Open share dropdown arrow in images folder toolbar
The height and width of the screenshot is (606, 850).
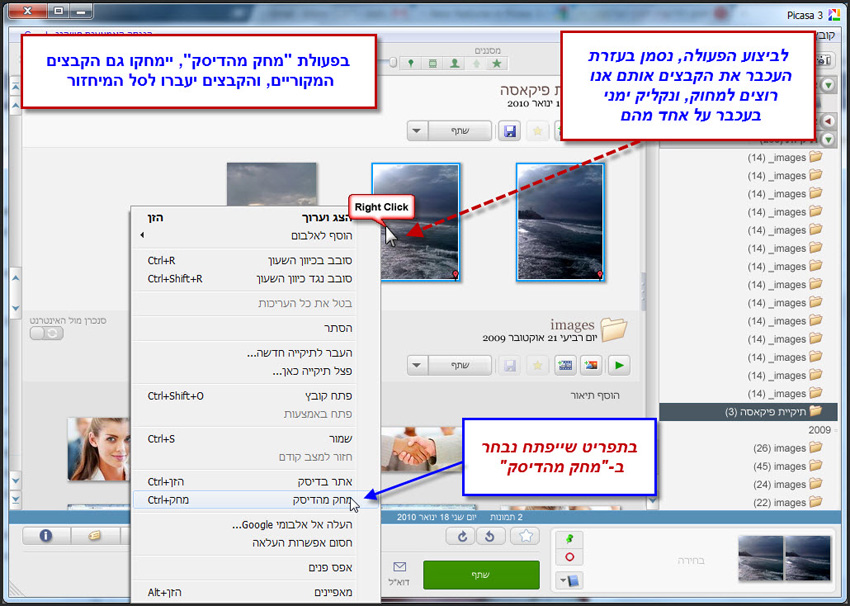(x=417, y=365)
